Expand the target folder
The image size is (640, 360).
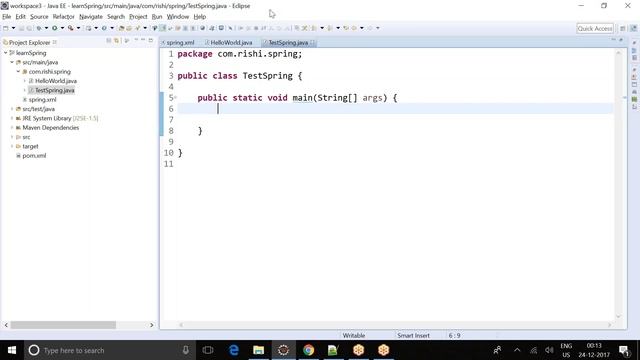point(12,146)
